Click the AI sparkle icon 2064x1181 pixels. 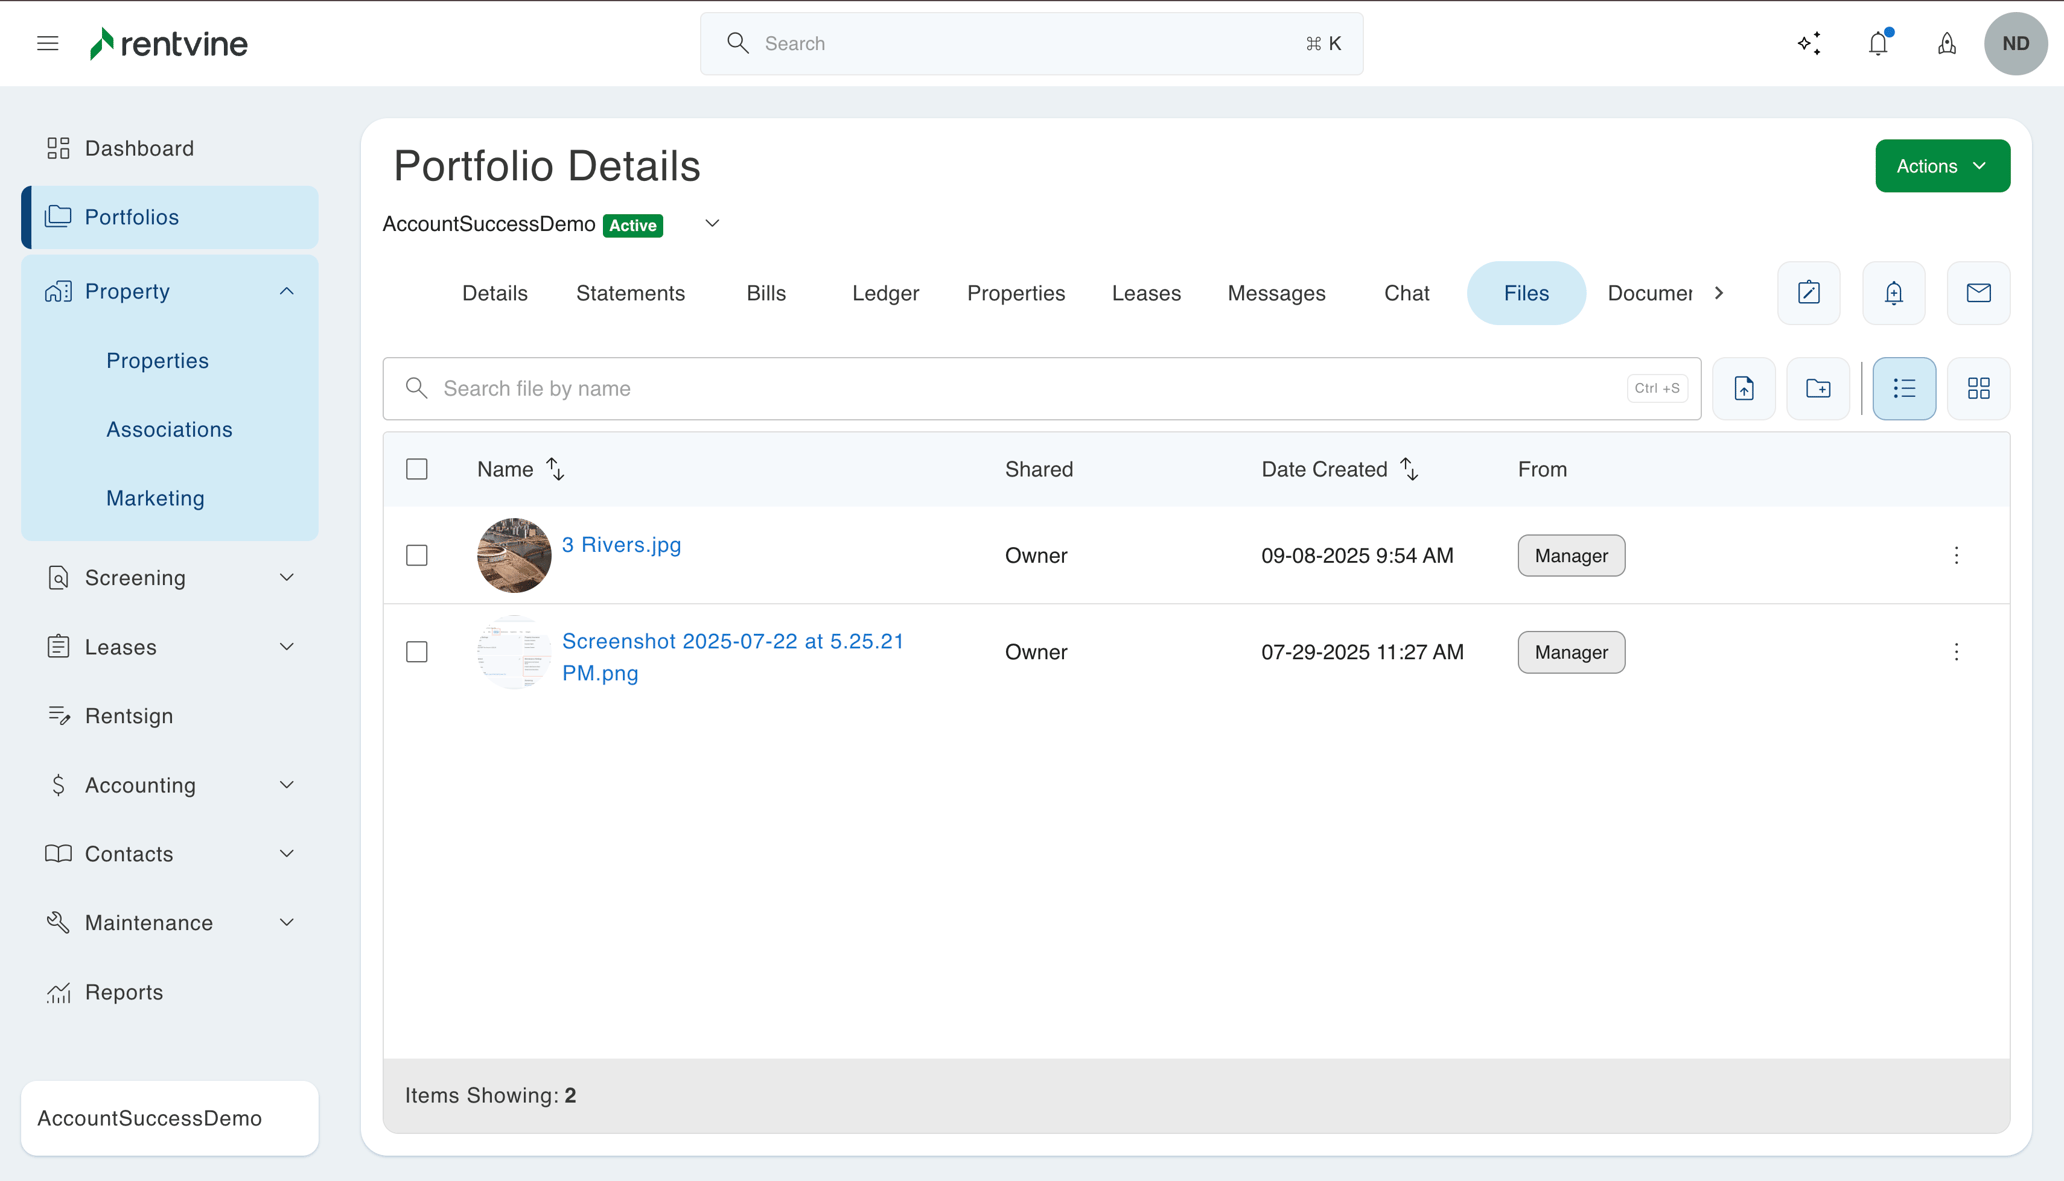(x=1809, y=43)
